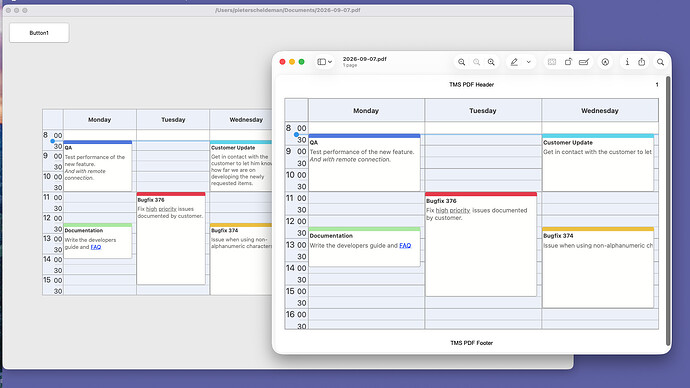The height and width of the screenshot is (388, 690).
Task: Minimize the Preview window with the yellow button
Action: coord(292,62)
